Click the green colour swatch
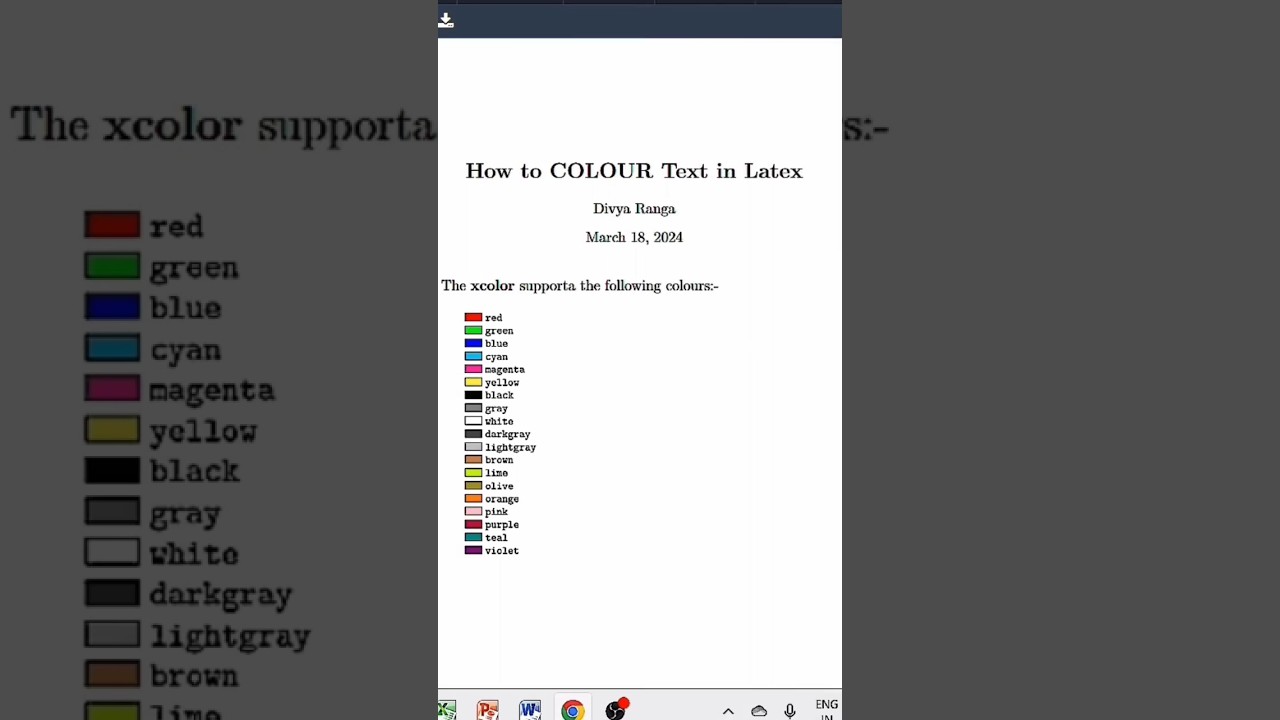The image size is (1280, 720). click(473, 330)
